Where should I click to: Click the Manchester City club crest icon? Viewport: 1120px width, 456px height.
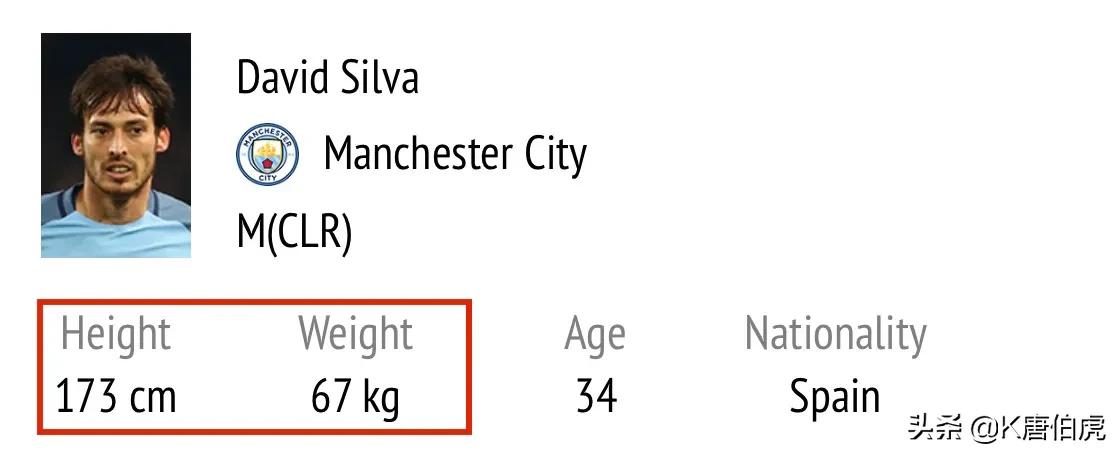pyautogui.click(x=267, y=154)
